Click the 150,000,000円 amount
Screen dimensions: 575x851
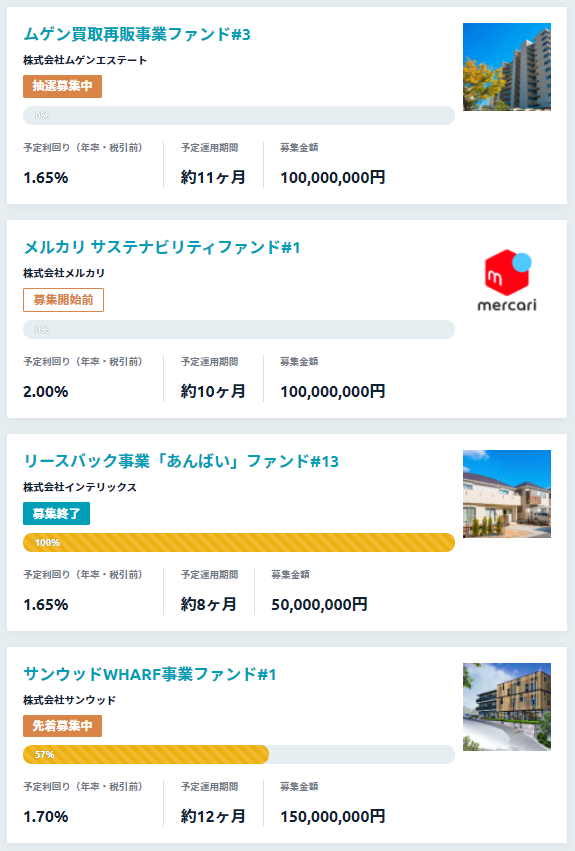[333, 816]
